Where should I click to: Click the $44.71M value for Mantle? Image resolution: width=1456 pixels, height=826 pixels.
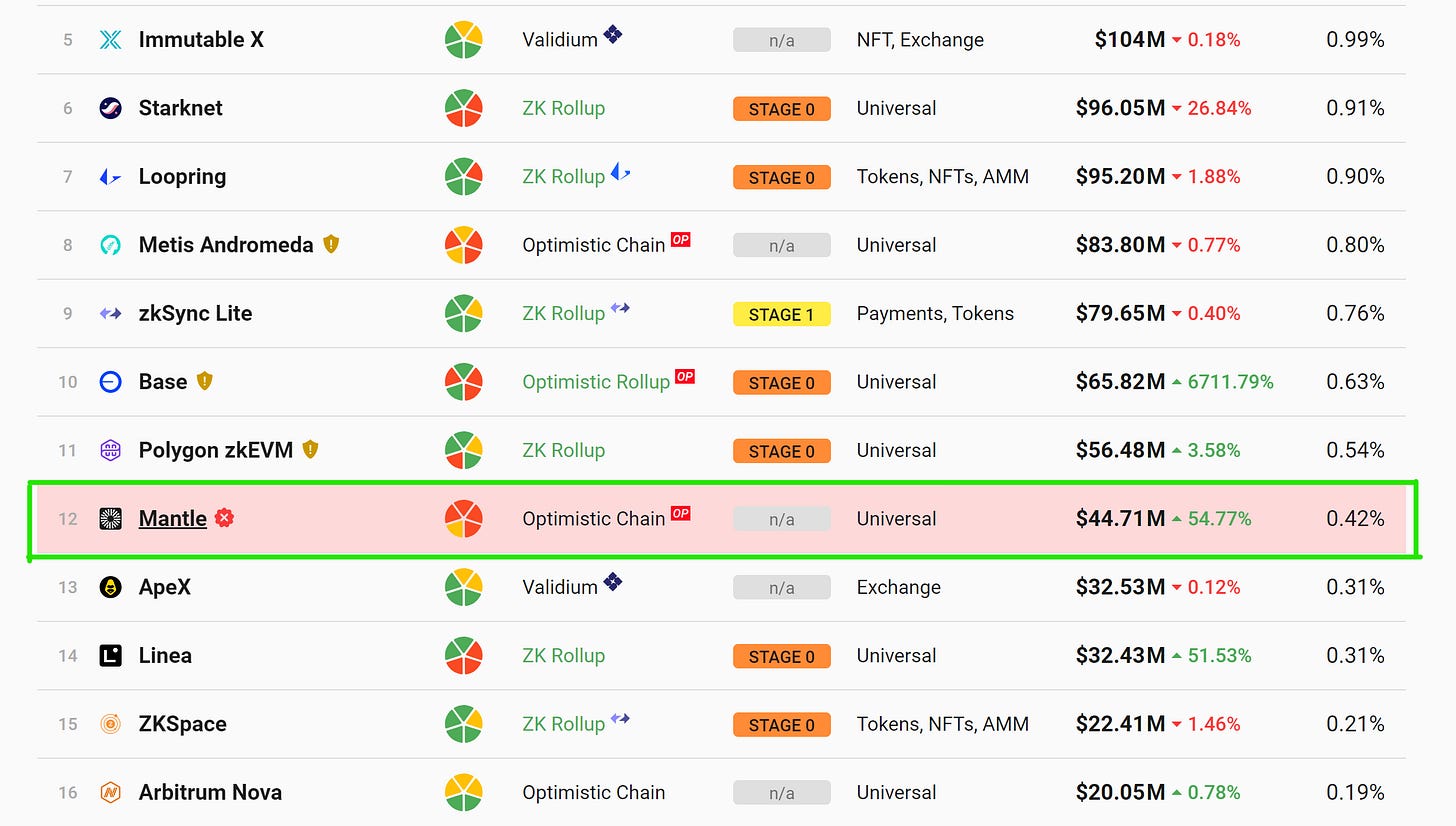(1120, 519)
